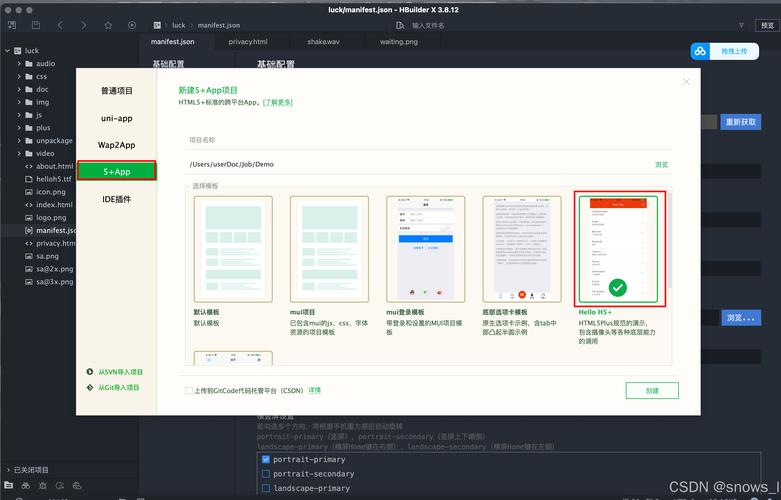Viewport: 781px width, 500px height.
Task: Go forward with the right arrow icon
Action: point(83,25)
